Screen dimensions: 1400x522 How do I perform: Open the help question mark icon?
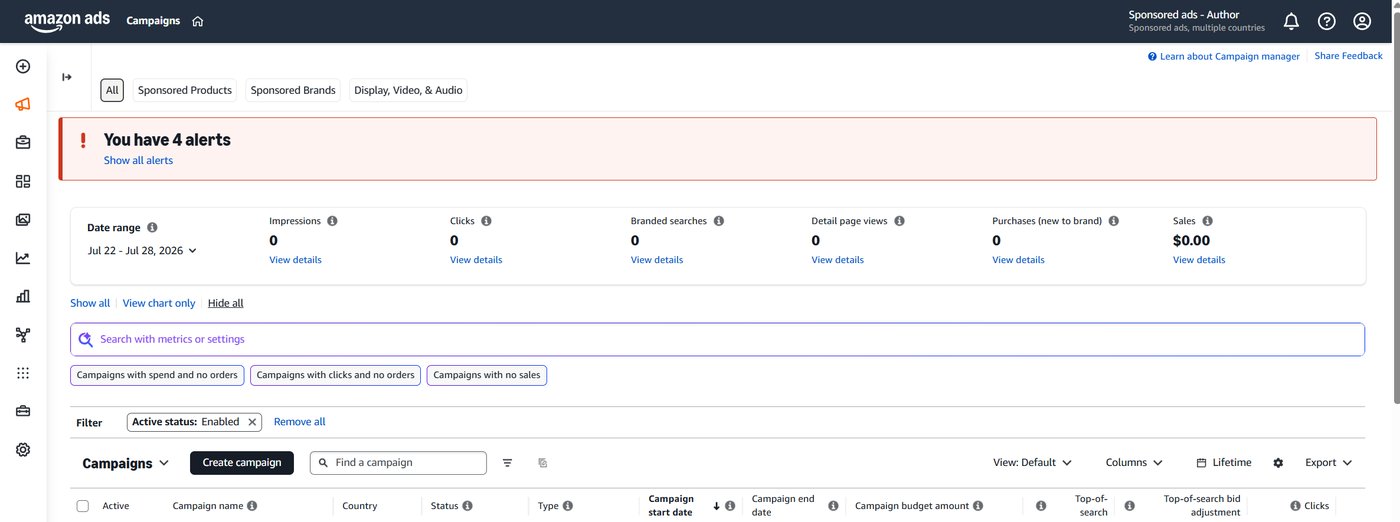(1326, 21)
